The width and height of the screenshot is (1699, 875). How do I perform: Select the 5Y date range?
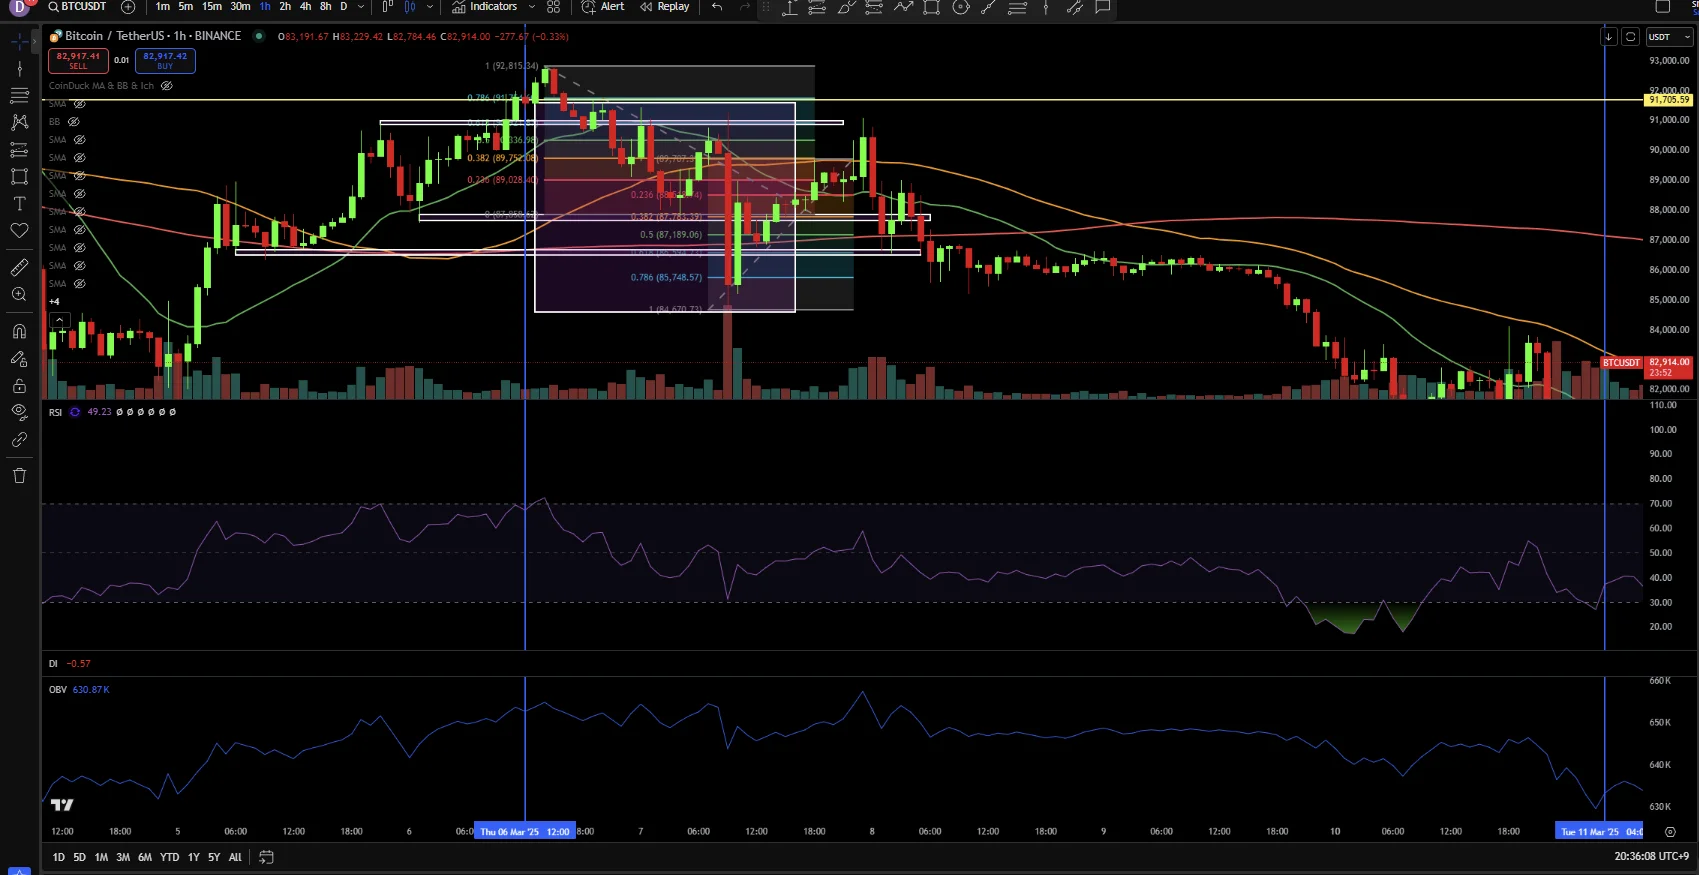pos(214,858)
